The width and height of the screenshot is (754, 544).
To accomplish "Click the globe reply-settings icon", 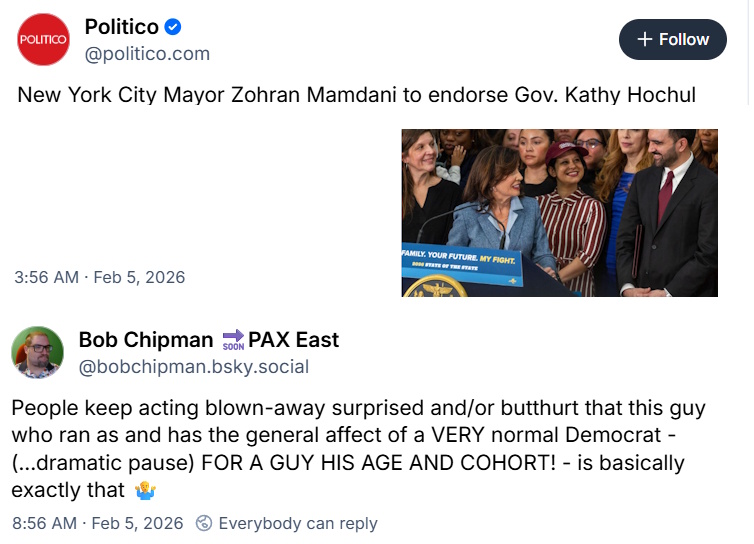I will (204, 523).
